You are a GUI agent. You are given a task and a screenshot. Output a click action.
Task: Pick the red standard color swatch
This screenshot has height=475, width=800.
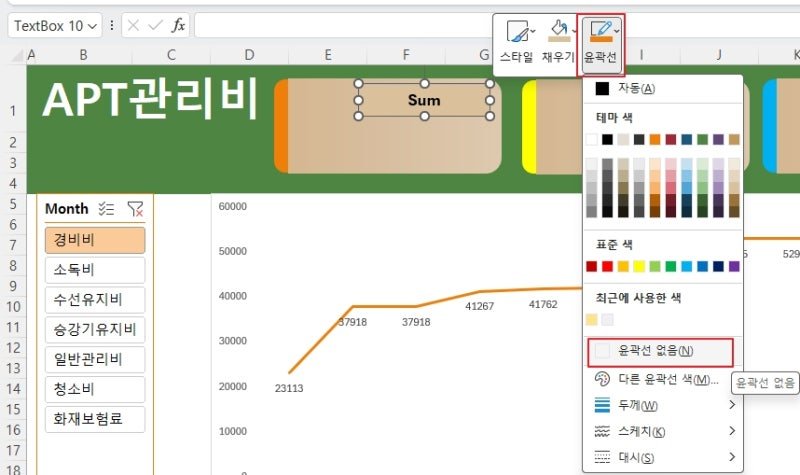point(607,266)
